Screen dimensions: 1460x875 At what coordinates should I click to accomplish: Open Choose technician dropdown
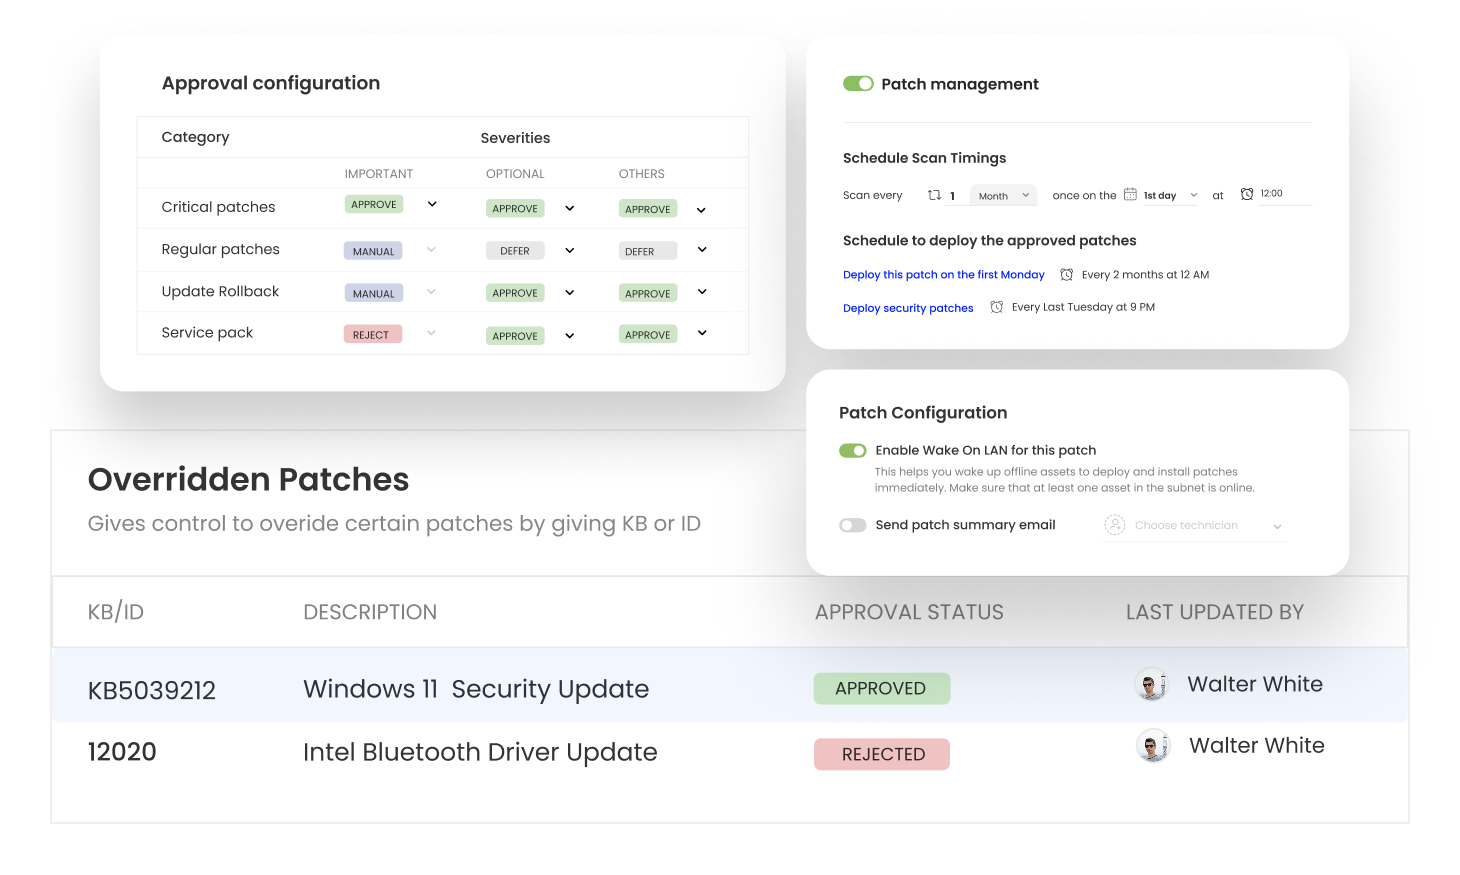[x=1277, y=526]
